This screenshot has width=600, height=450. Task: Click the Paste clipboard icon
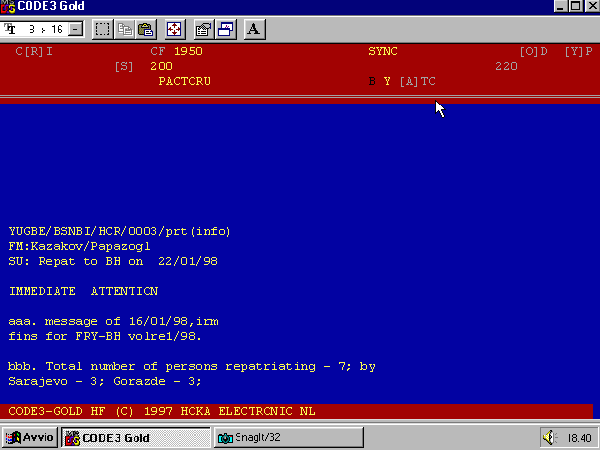pyautogui.click(x=146, y=29)
